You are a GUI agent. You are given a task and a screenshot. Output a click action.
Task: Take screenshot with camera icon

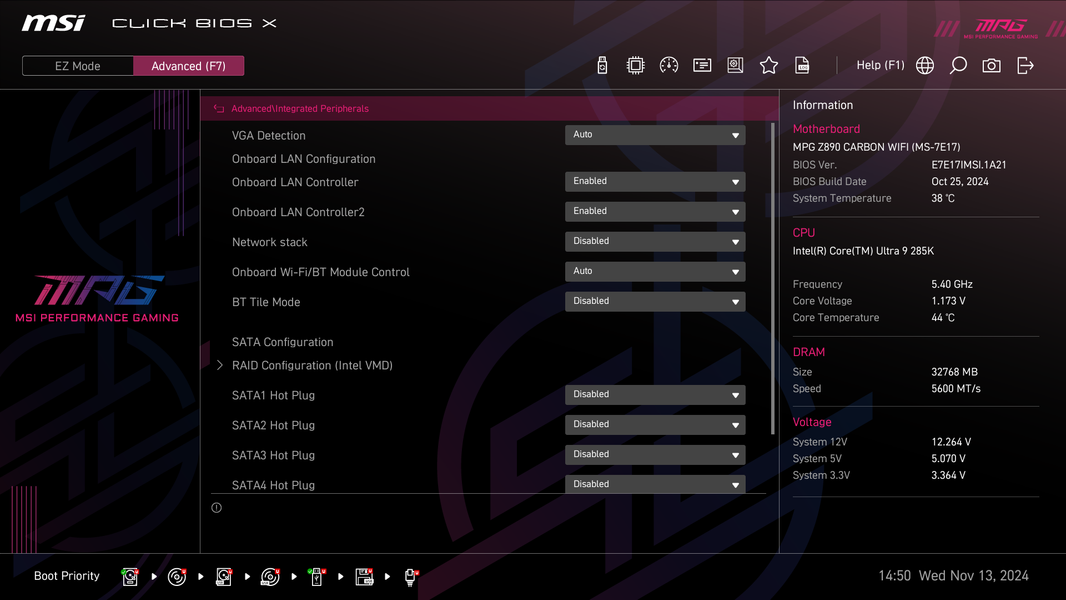tap(991, 65)
